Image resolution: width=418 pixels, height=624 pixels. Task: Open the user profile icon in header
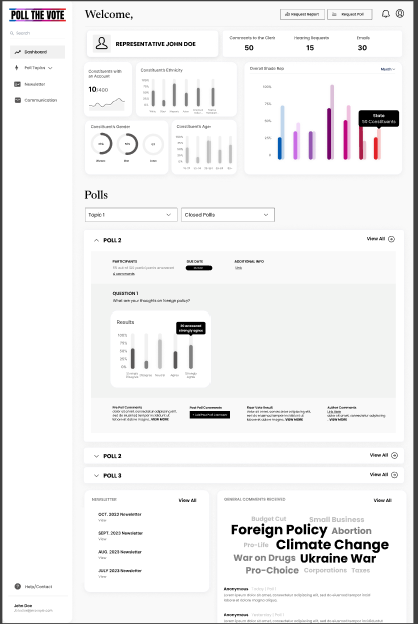click(x=400, y=14)
